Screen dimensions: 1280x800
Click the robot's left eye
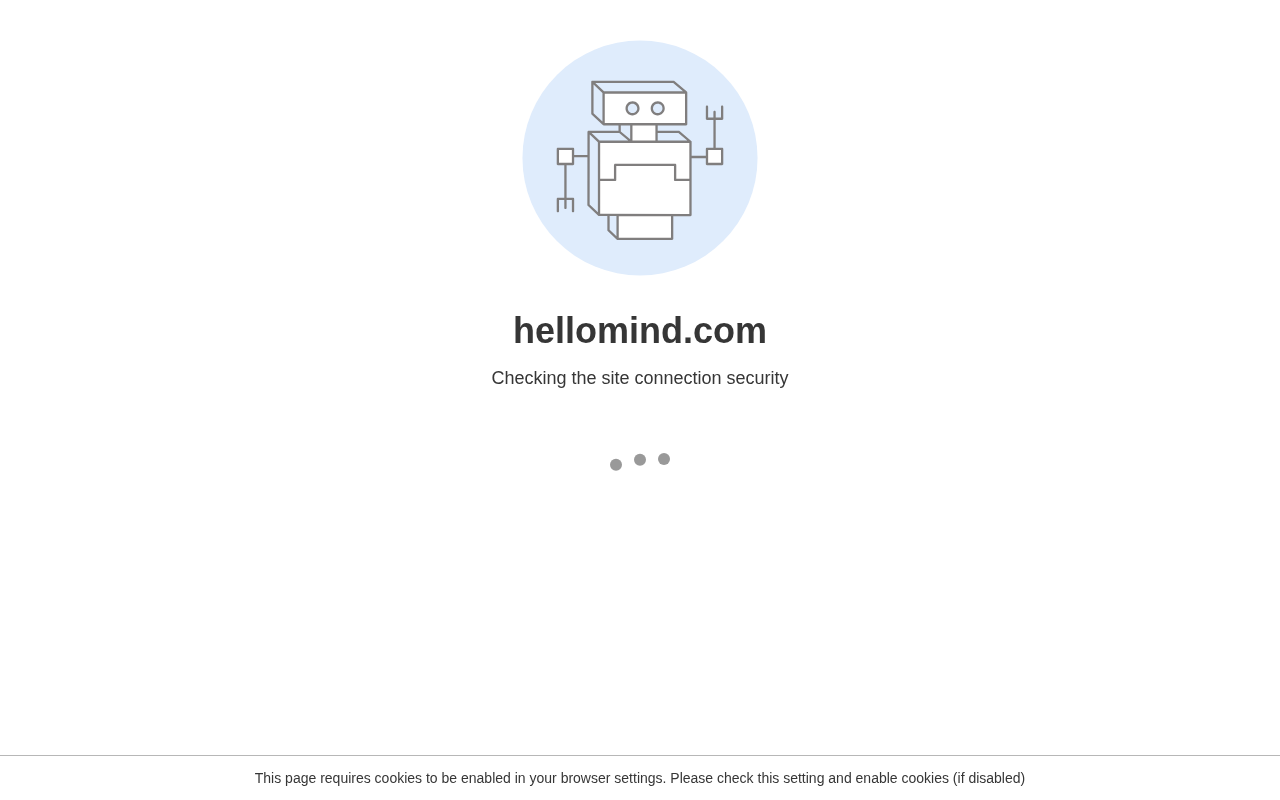tap(632, 108)
